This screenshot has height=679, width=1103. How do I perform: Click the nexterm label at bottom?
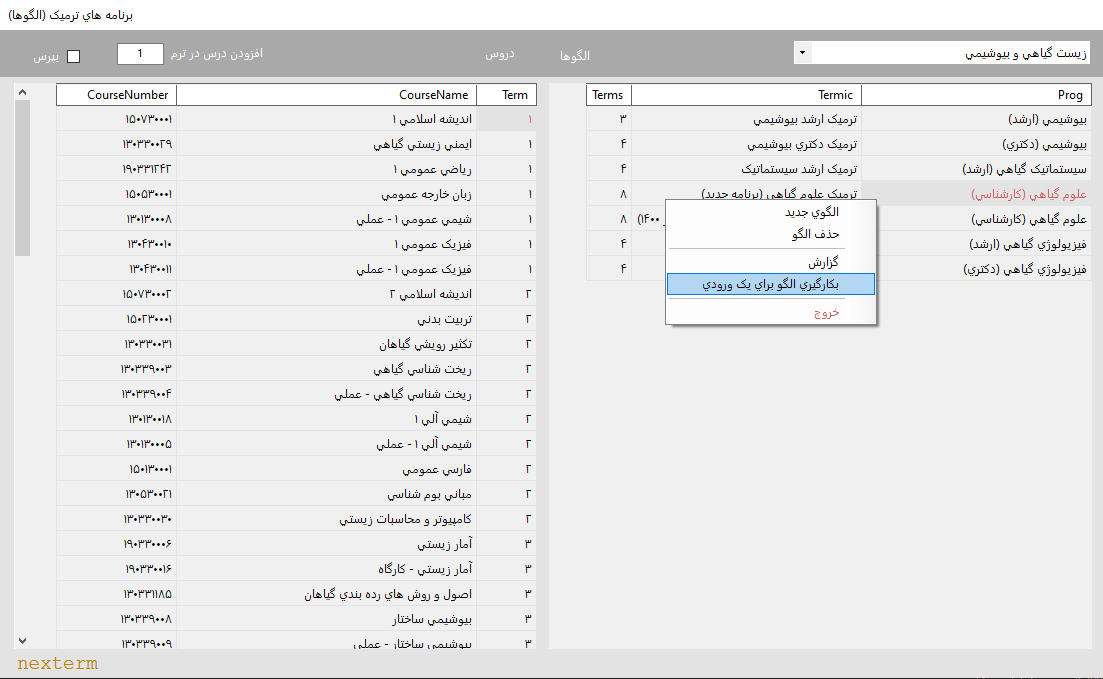coord(57,663)
